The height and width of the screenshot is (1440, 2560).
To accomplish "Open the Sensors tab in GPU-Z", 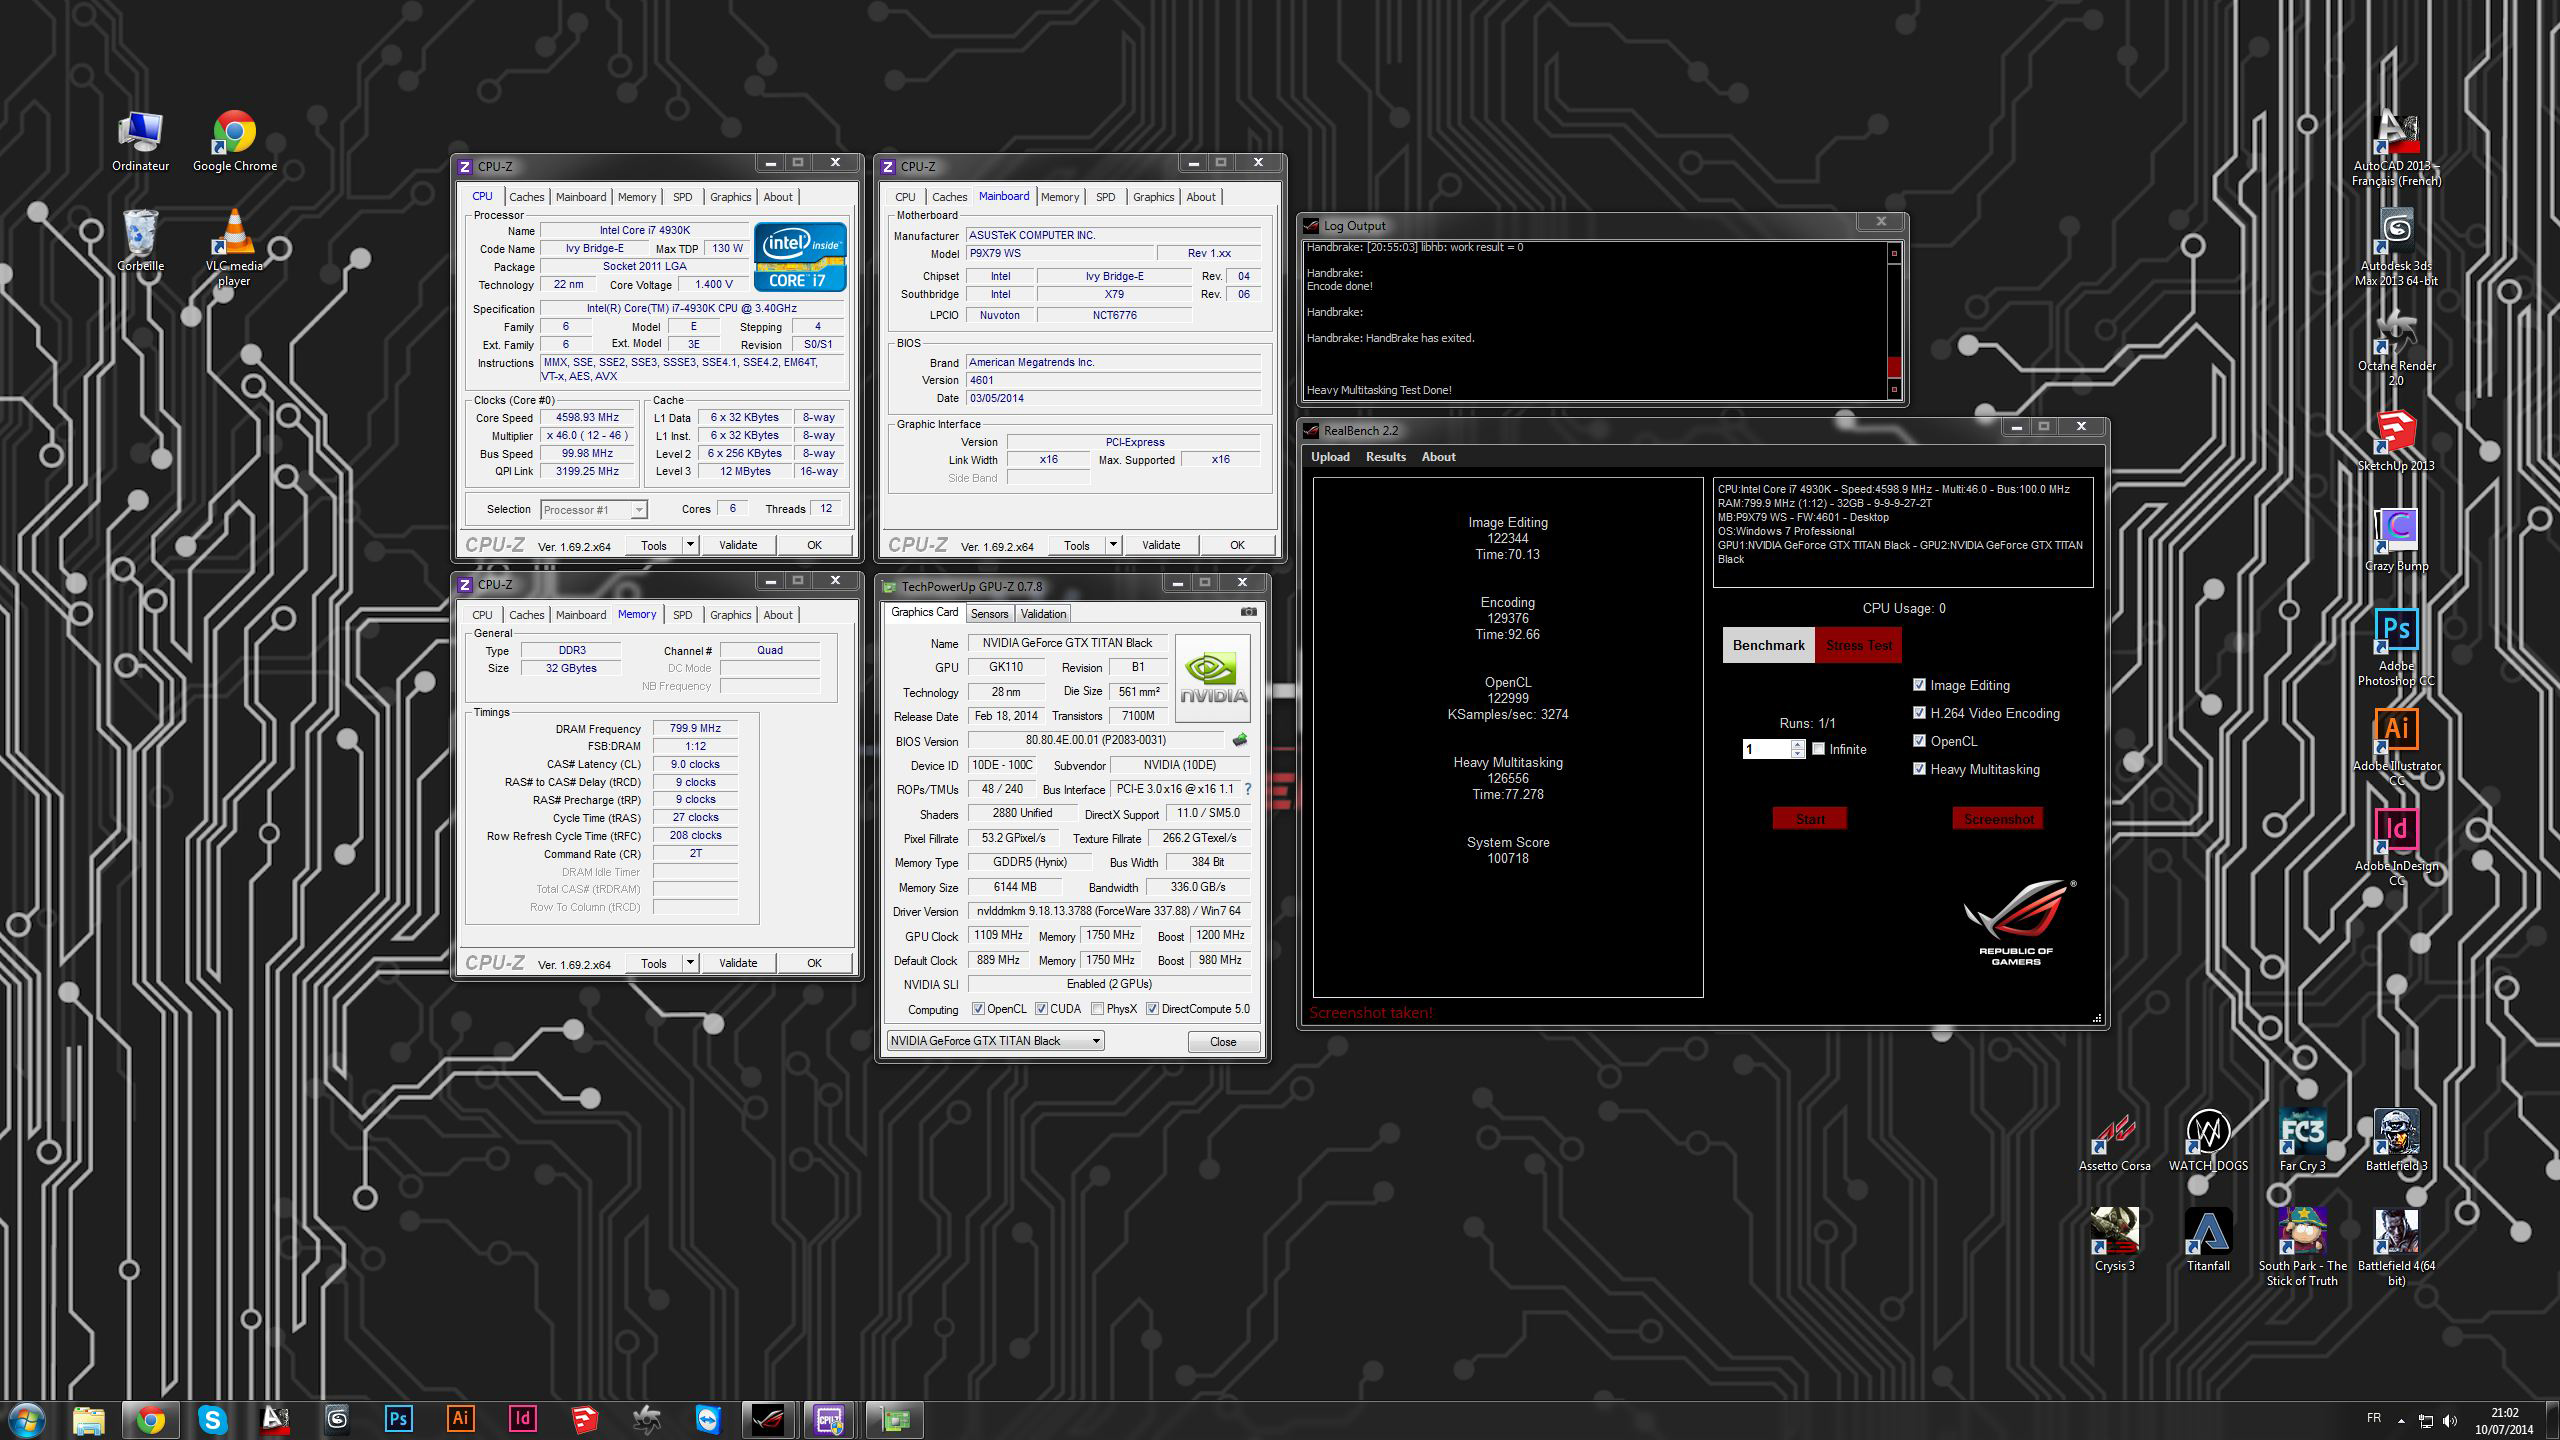I will pyautogui.click(x=989, y=614).
